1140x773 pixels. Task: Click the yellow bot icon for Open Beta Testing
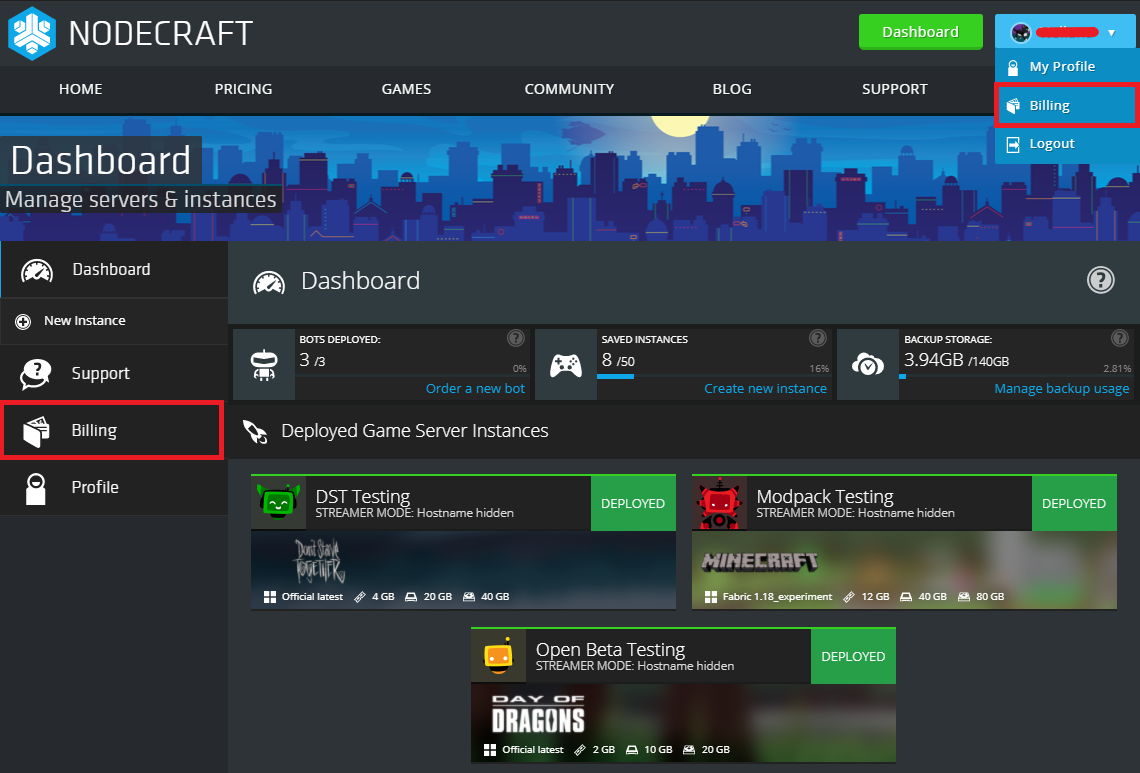tap(499, 655)
